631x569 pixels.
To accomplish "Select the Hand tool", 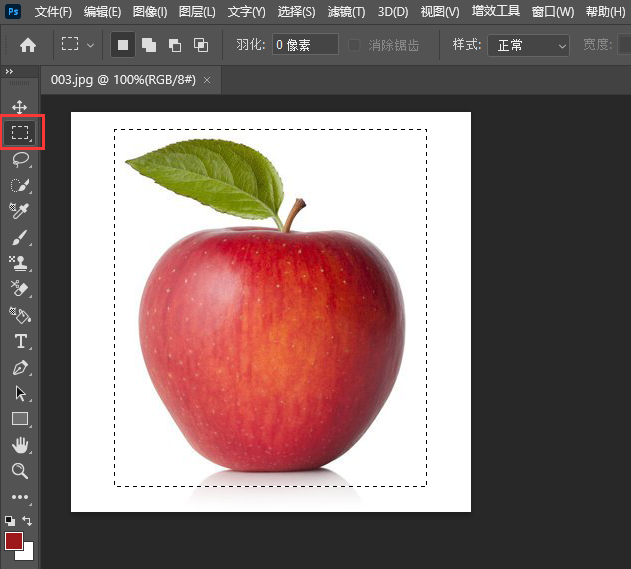I will click(19, 445).
